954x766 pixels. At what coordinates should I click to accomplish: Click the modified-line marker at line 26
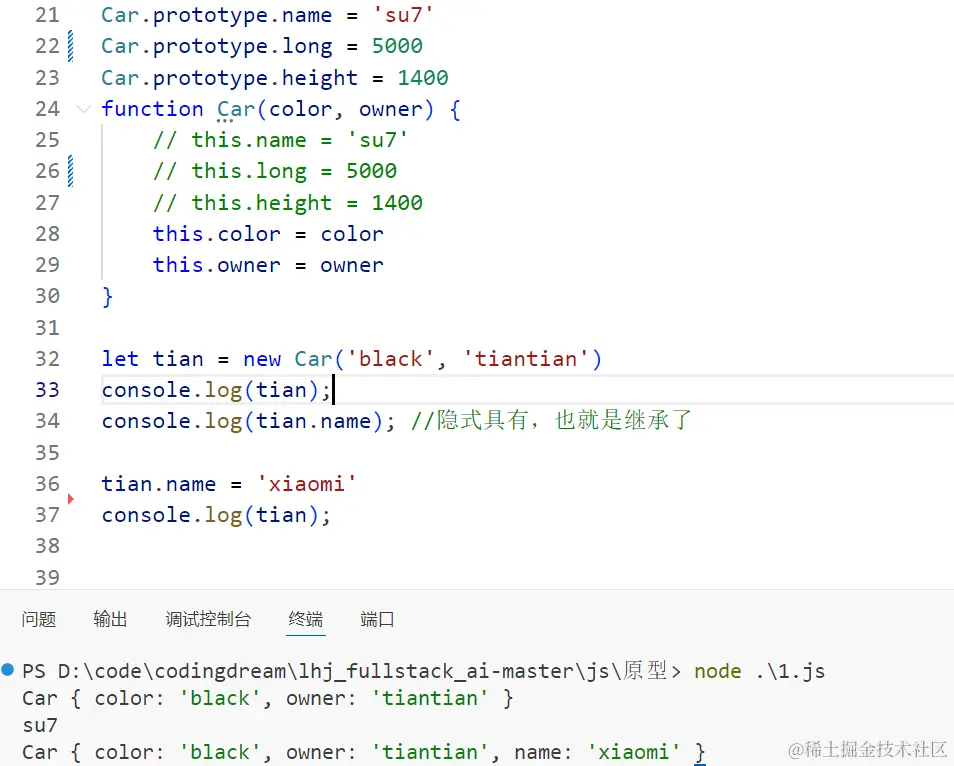[71, 171]
